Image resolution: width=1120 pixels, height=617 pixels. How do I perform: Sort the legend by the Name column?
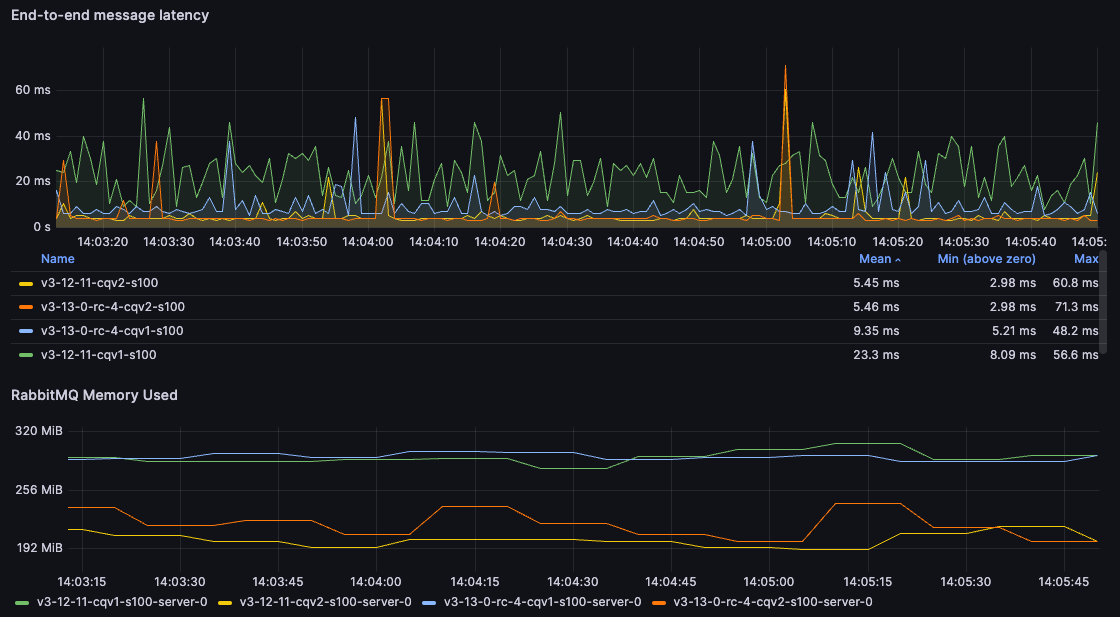coord(57,258)
